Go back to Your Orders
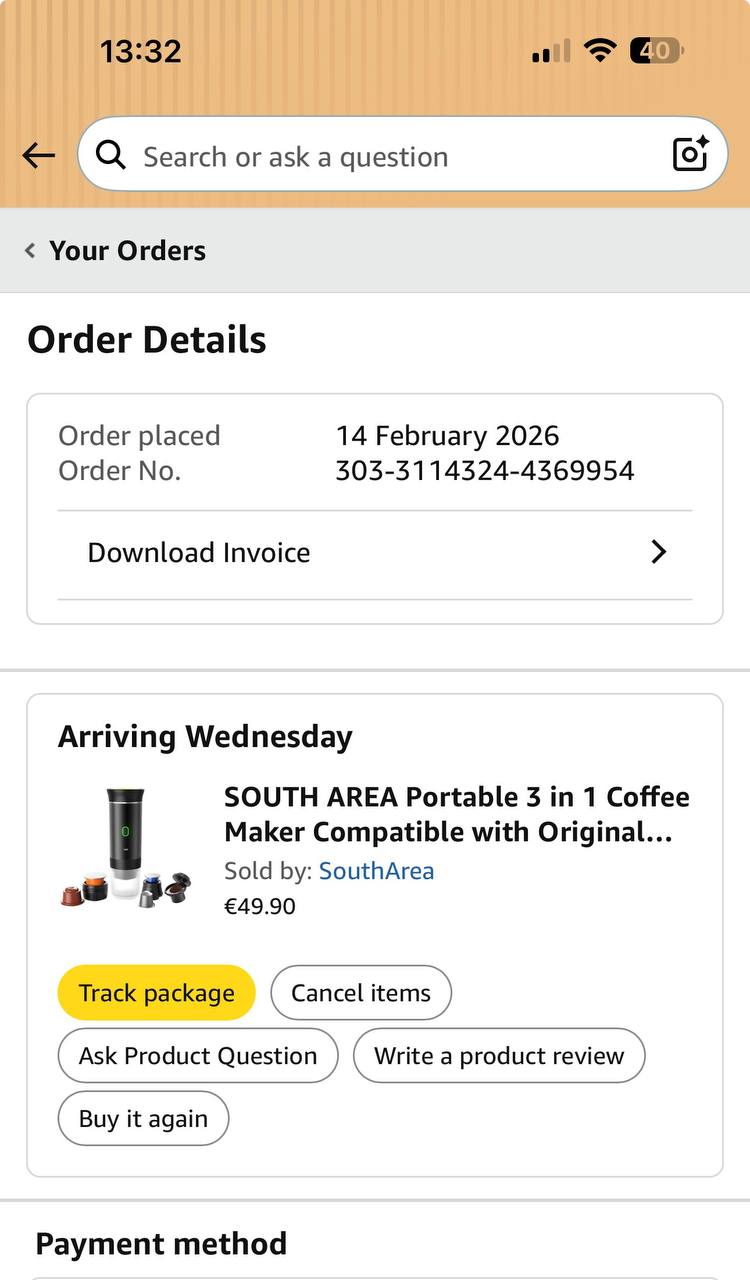 (127, 250)
